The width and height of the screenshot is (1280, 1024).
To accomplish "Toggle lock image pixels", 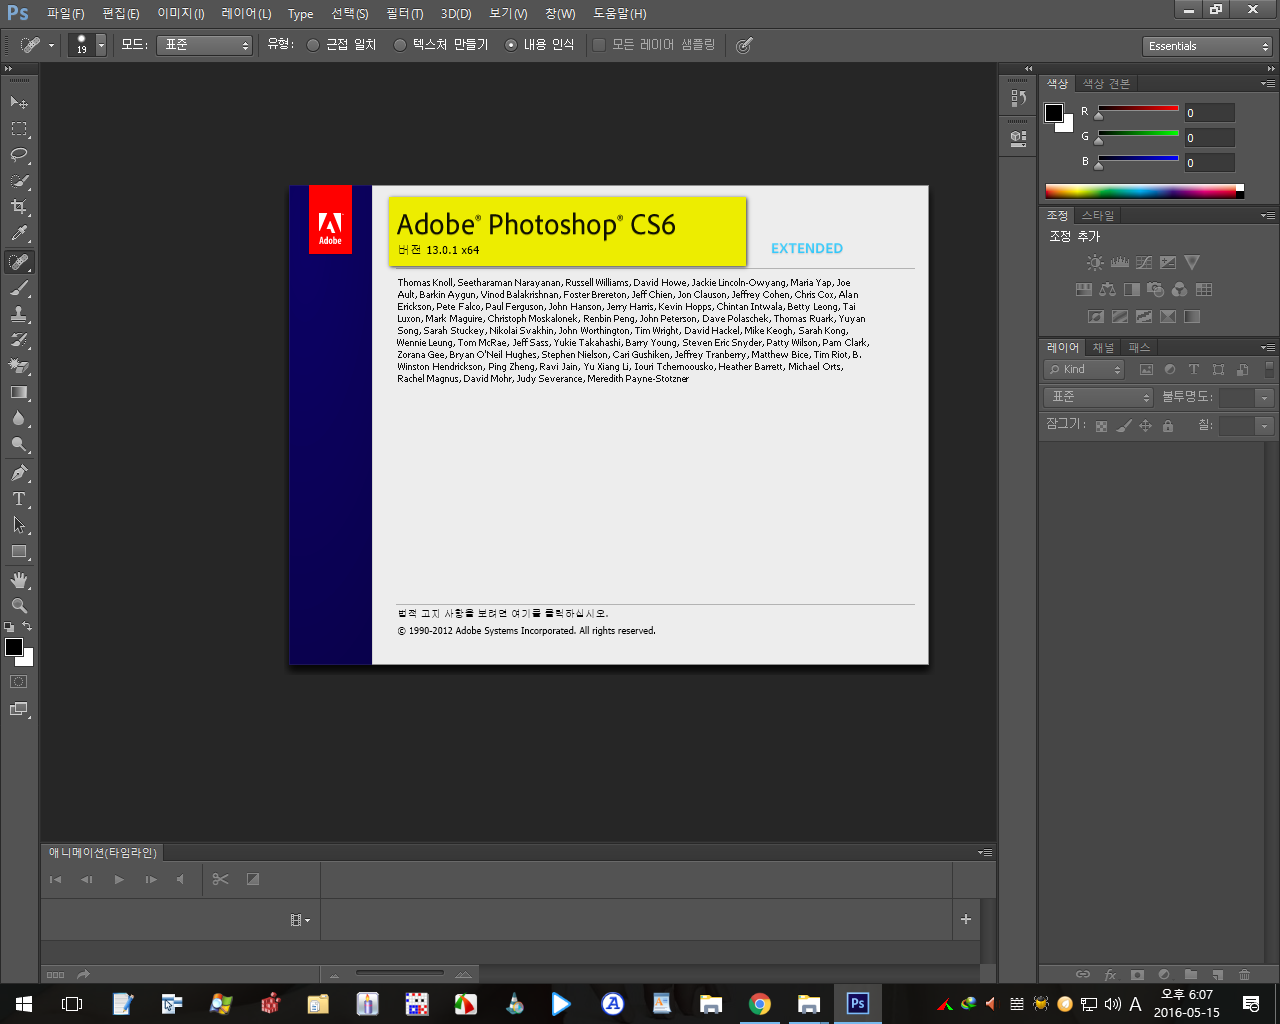I will coord(1123,426).
